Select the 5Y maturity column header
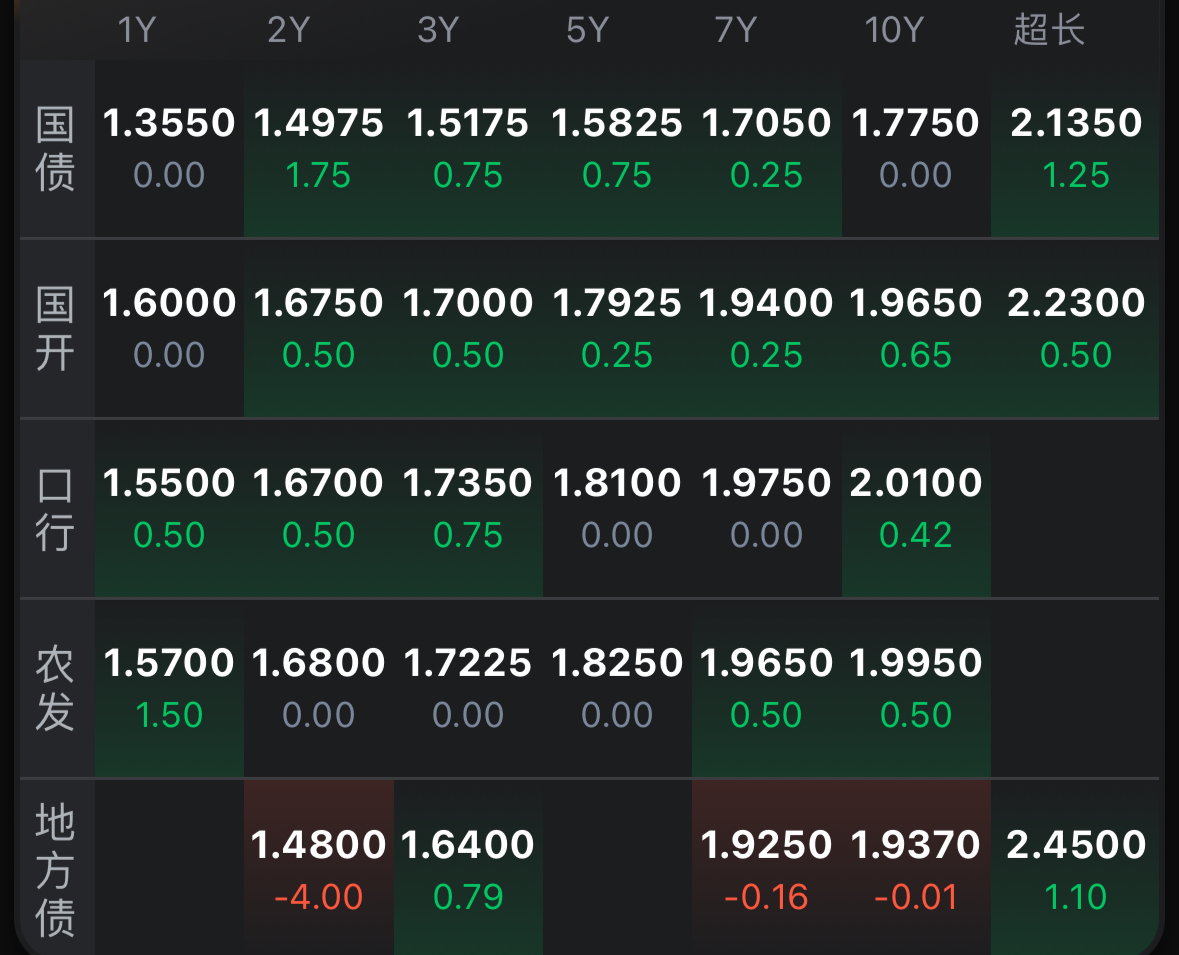The height and width of the screenshot is (955, 1179). click(x=587, y=30)
